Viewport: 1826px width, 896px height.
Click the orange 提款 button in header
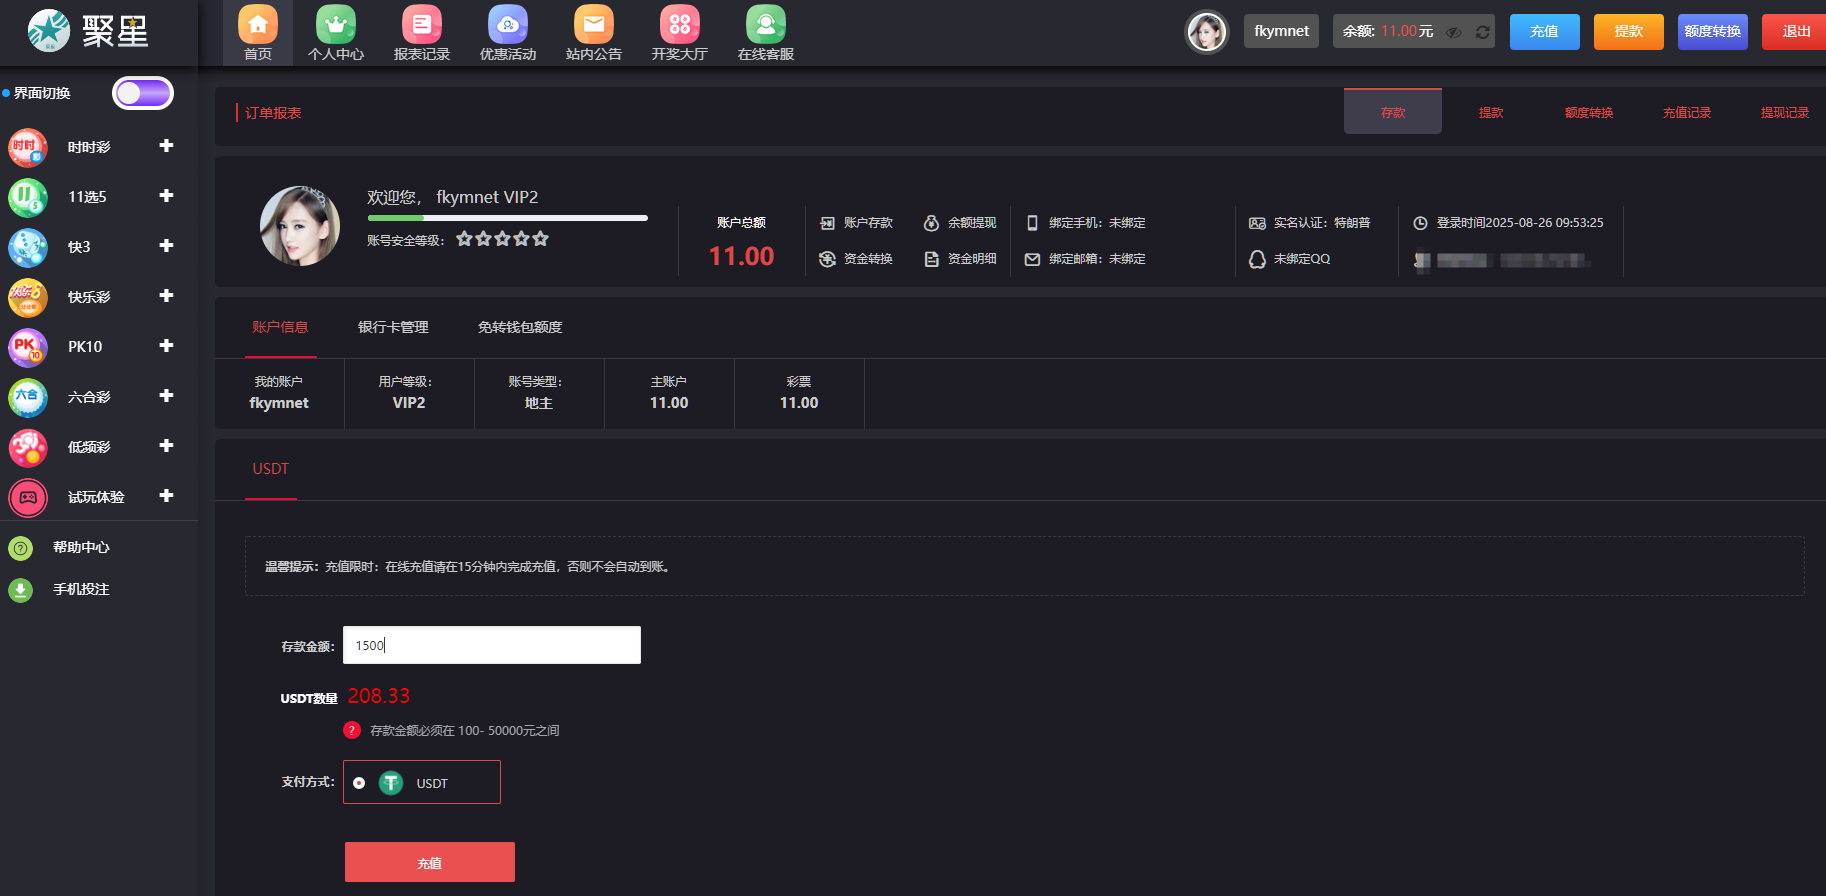[1628, 32]
